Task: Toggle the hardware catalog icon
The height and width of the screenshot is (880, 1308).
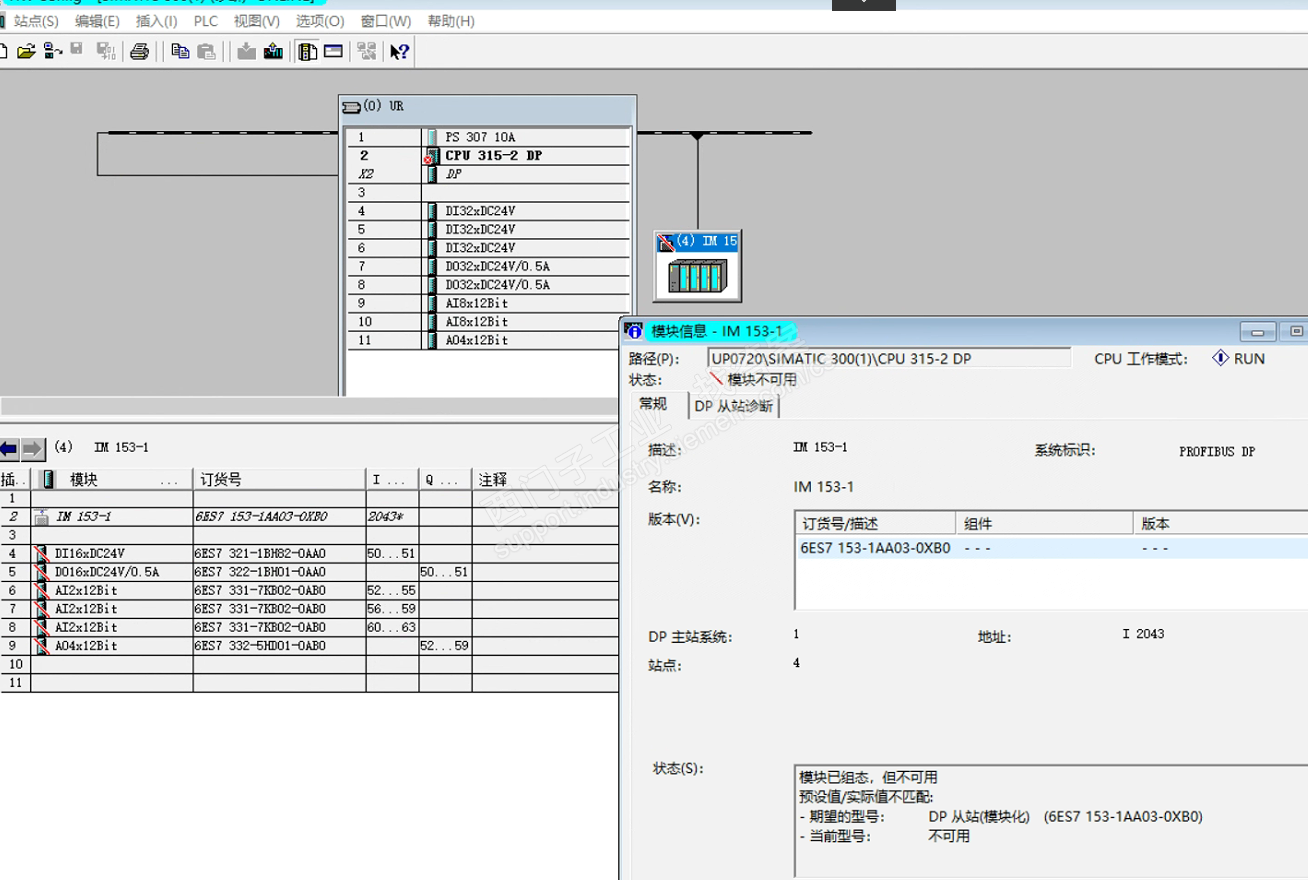Action: pos(308,51)
